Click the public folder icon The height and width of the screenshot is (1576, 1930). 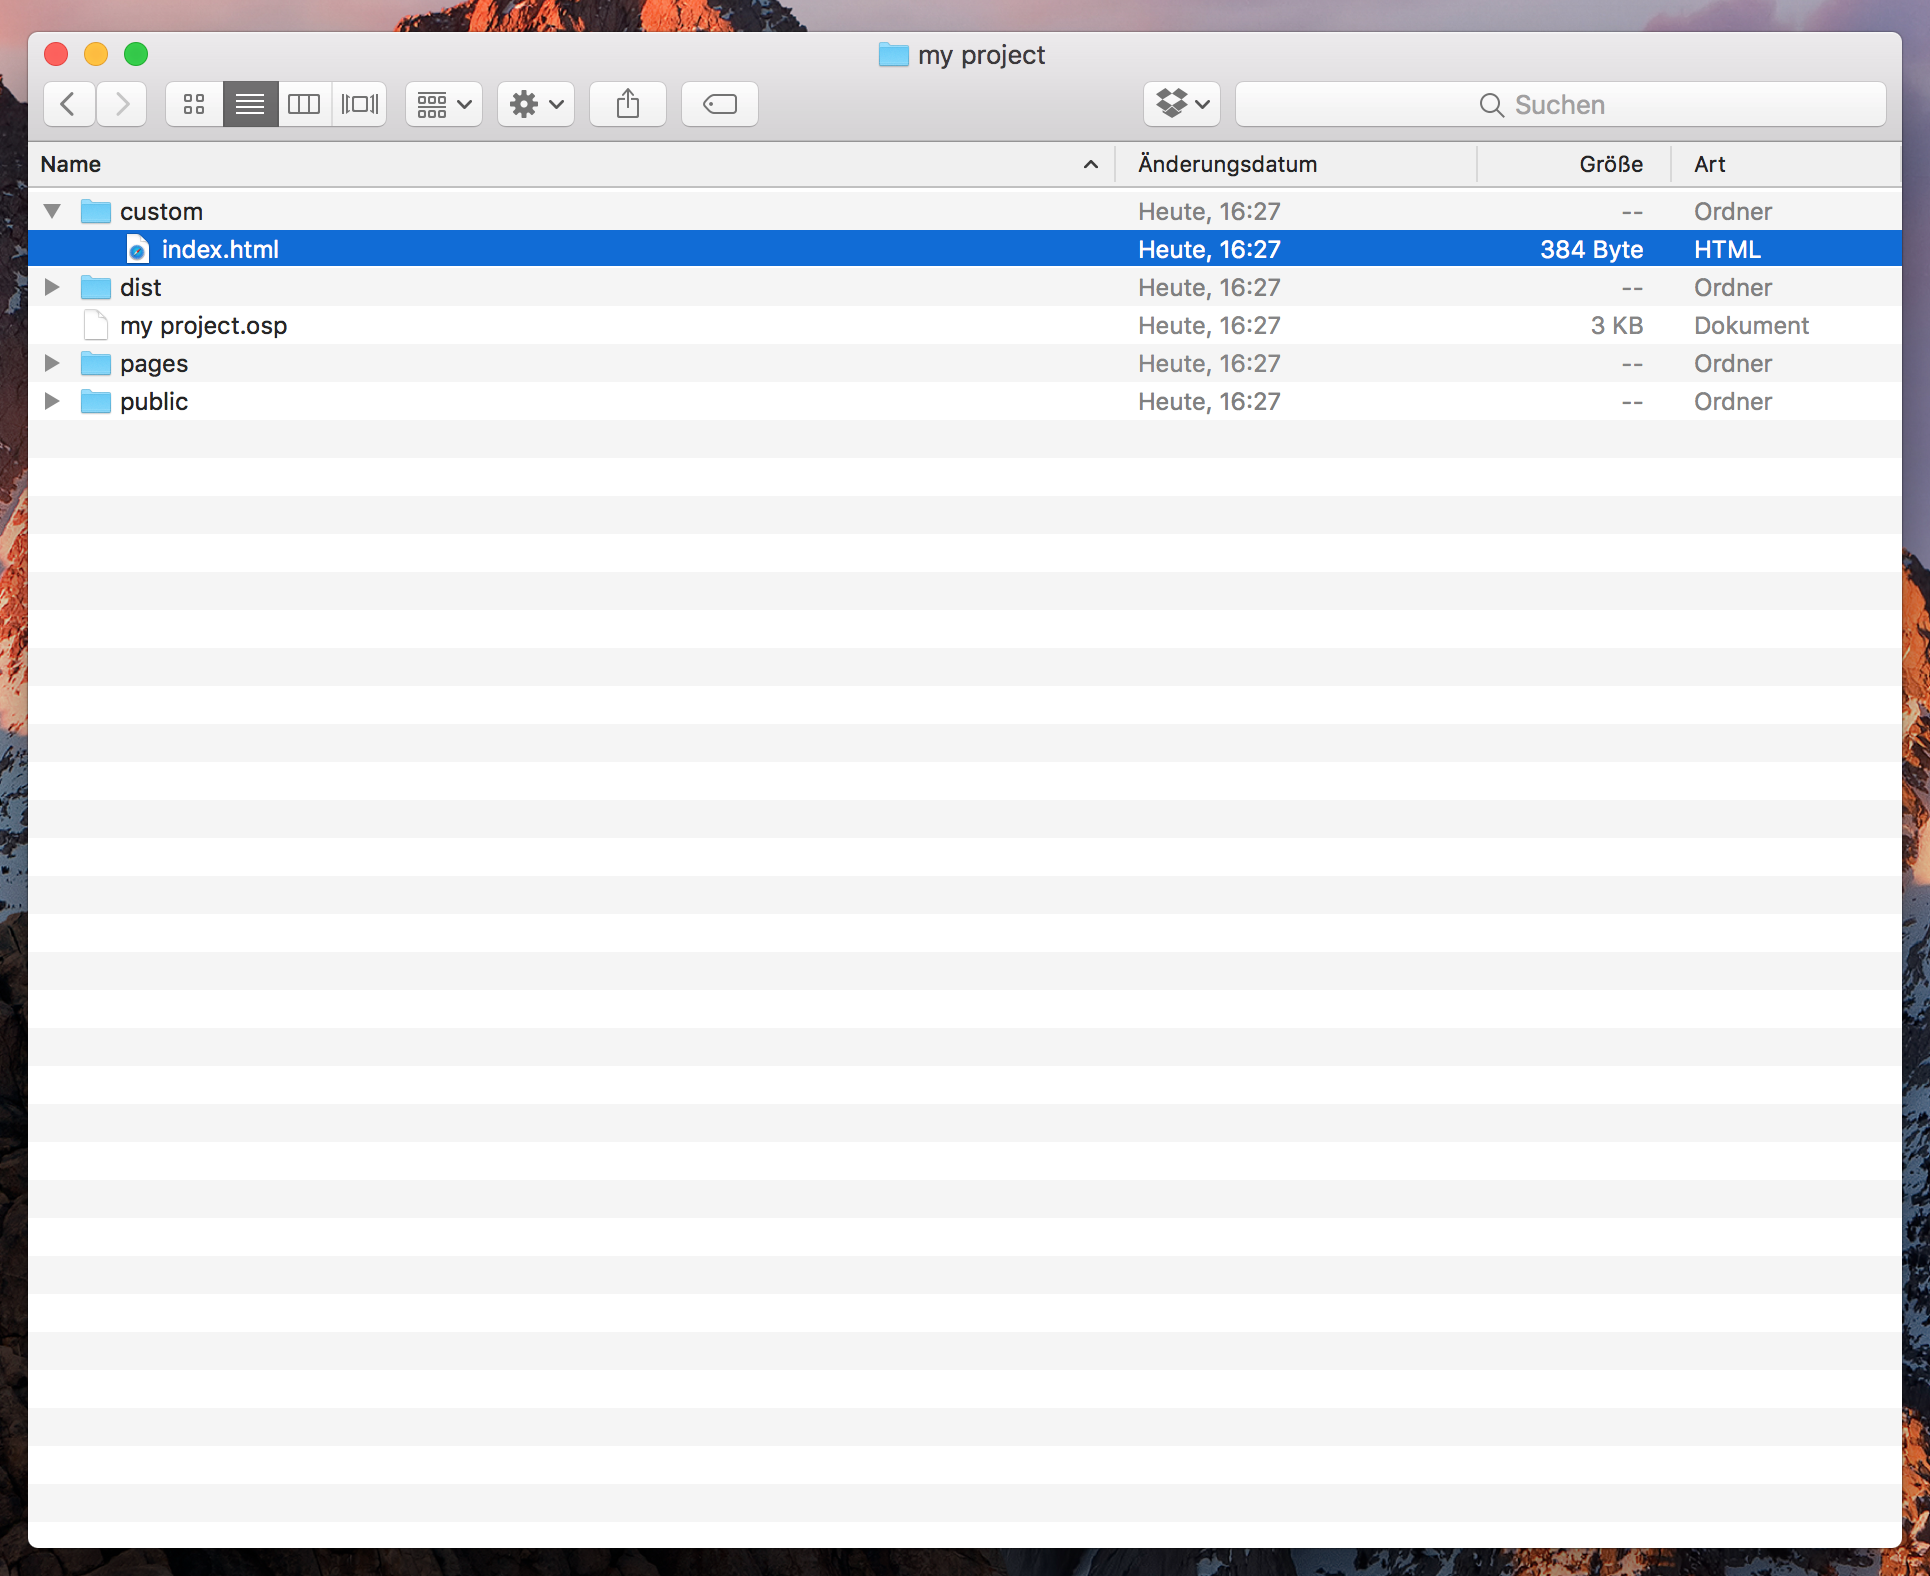pos(96,402)
